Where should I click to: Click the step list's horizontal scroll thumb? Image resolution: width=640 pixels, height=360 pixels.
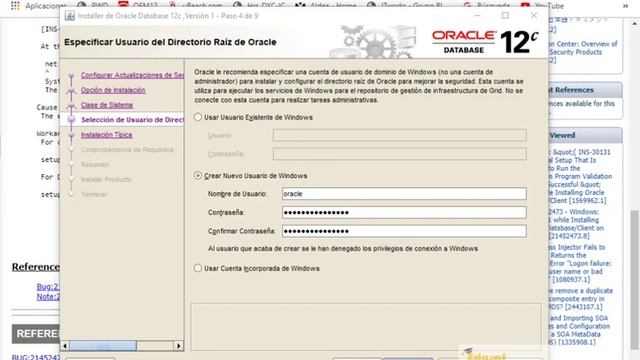103,346
